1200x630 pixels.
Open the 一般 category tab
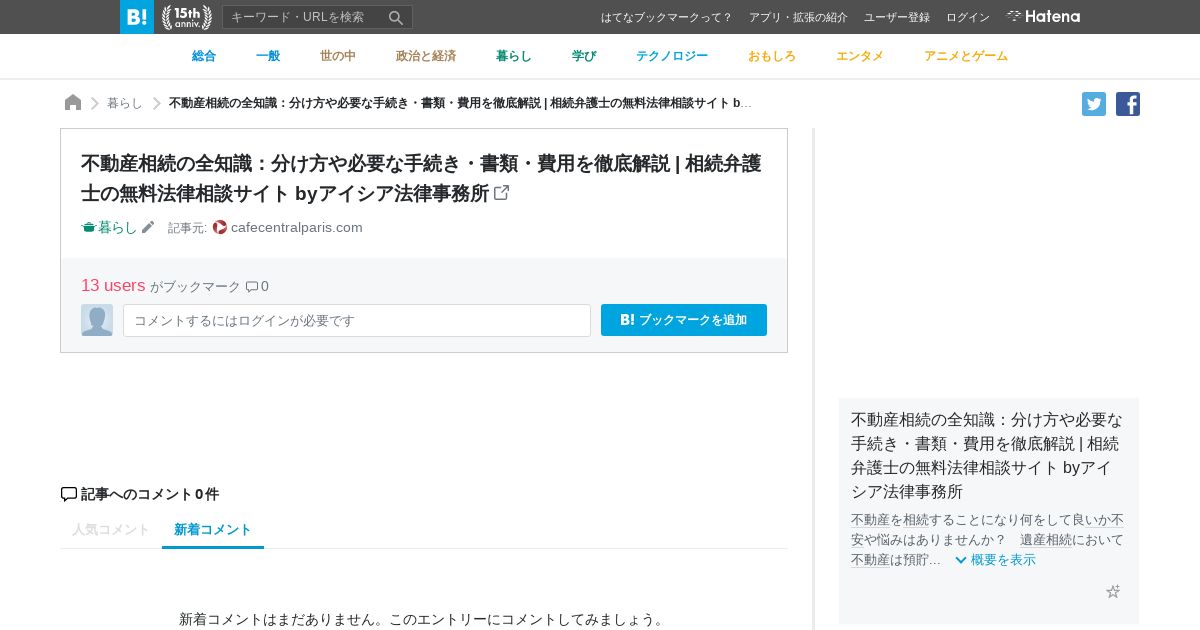point(268,56)
